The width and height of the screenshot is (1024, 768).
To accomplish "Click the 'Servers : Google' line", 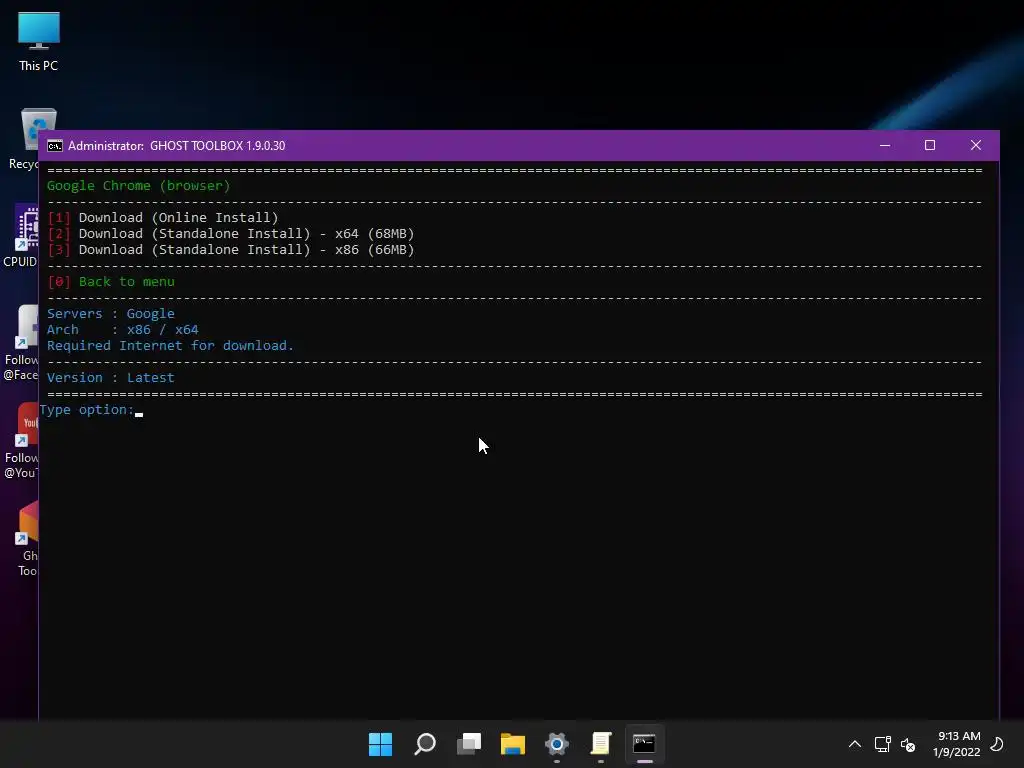I will pos(110,313).
